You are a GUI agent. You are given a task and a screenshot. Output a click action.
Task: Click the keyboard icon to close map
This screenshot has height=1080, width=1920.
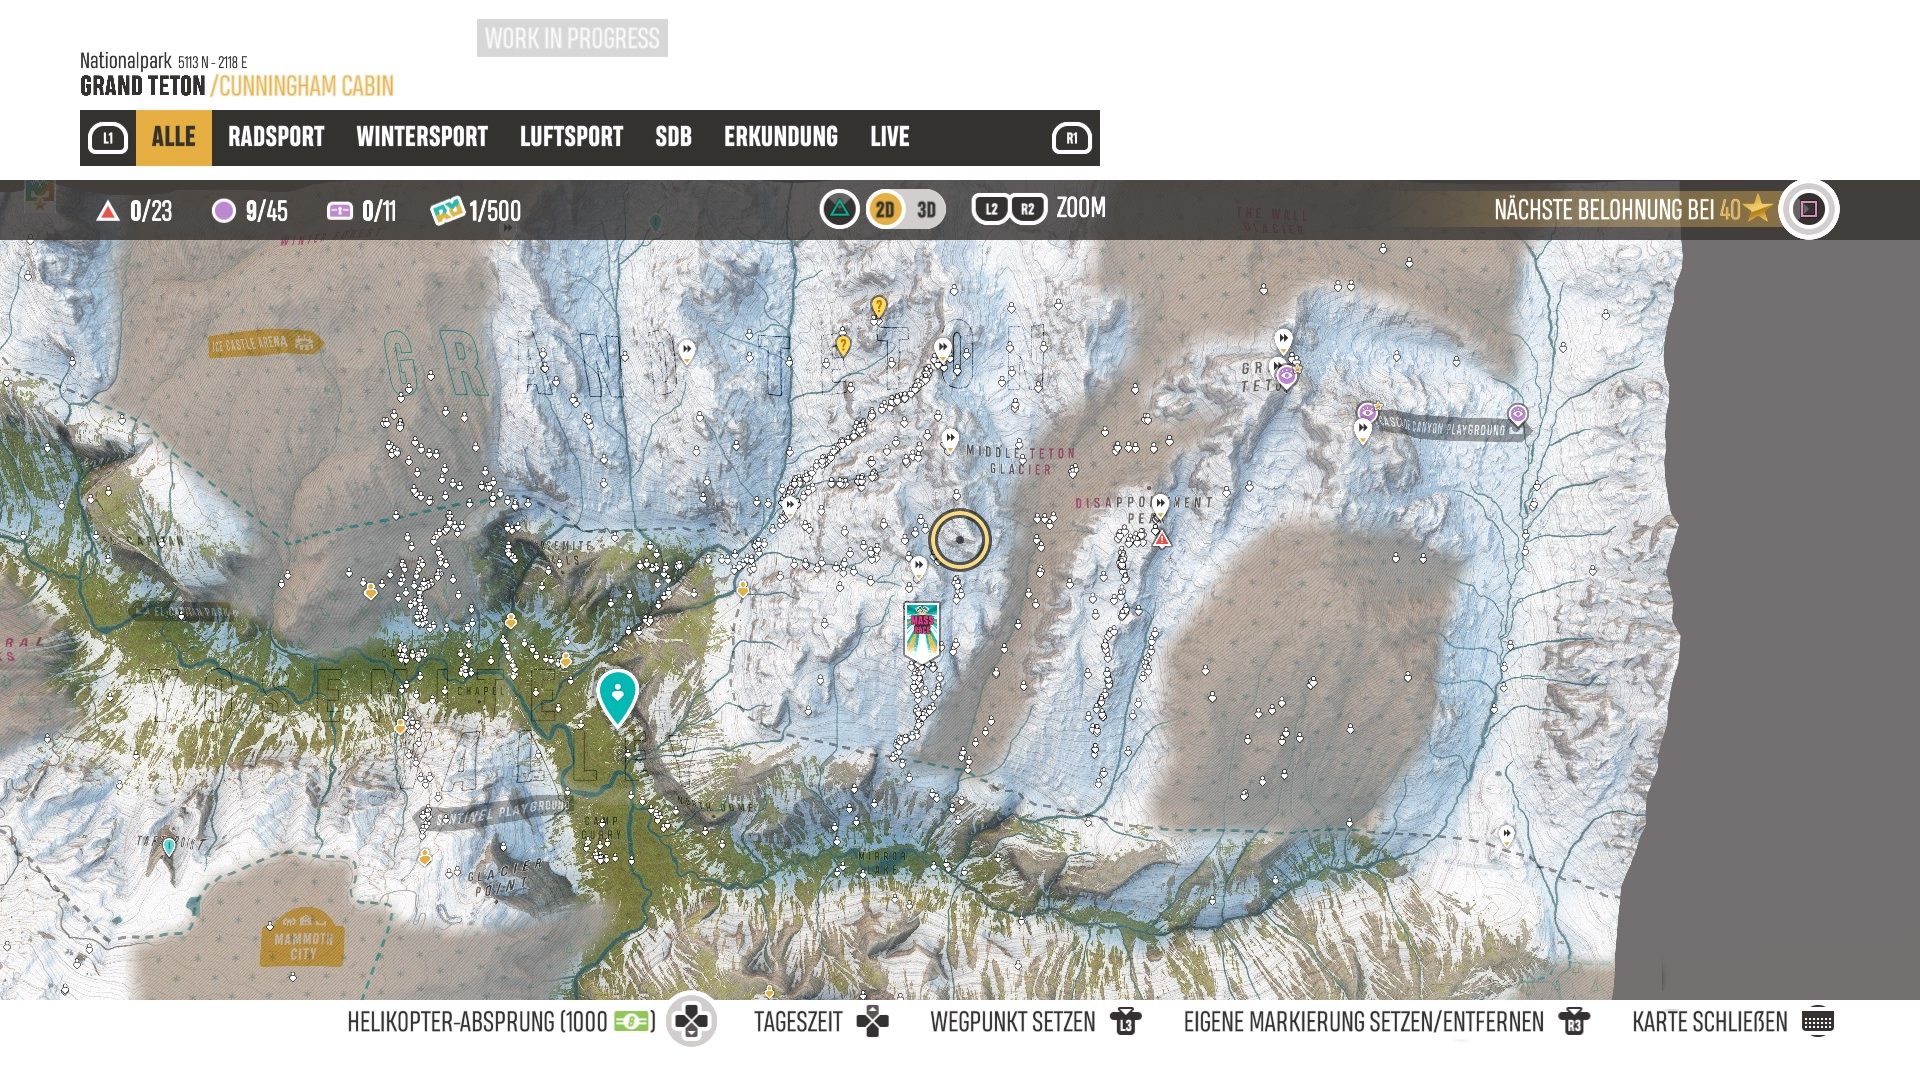[1817, 1021]
